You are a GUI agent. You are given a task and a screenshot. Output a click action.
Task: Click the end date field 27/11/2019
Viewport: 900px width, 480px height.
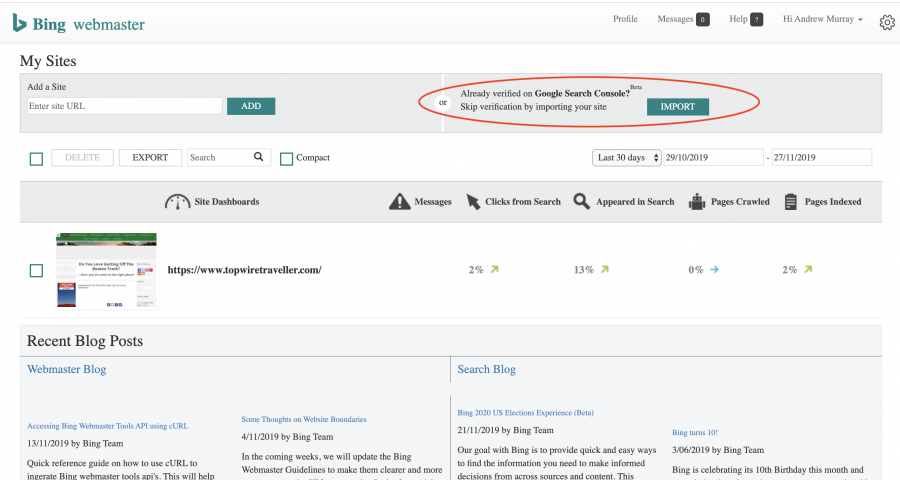point(821,157)
